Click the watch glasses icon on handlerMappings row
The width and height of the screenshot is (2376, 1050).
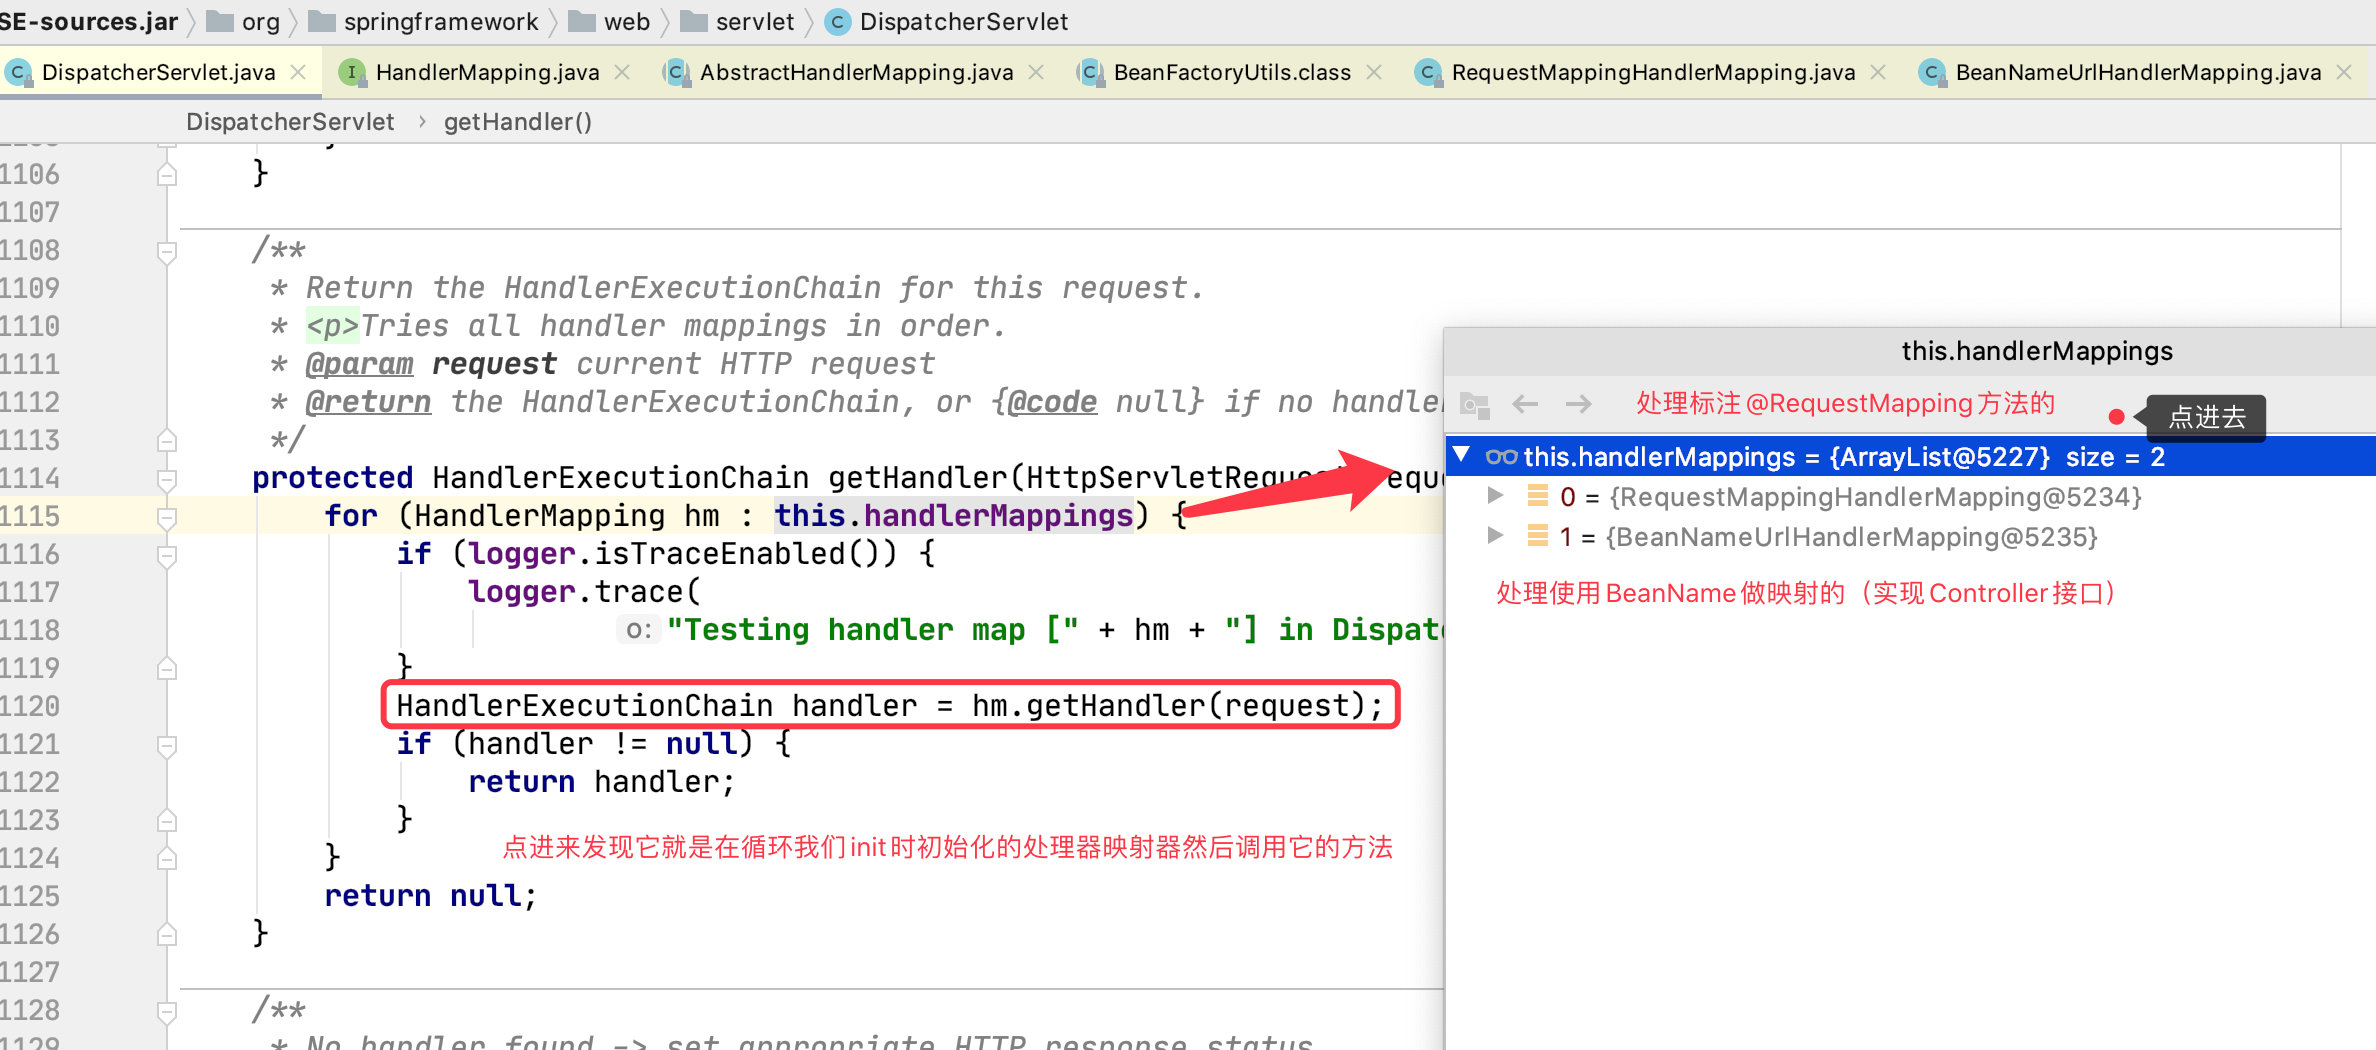(1501, 457)
